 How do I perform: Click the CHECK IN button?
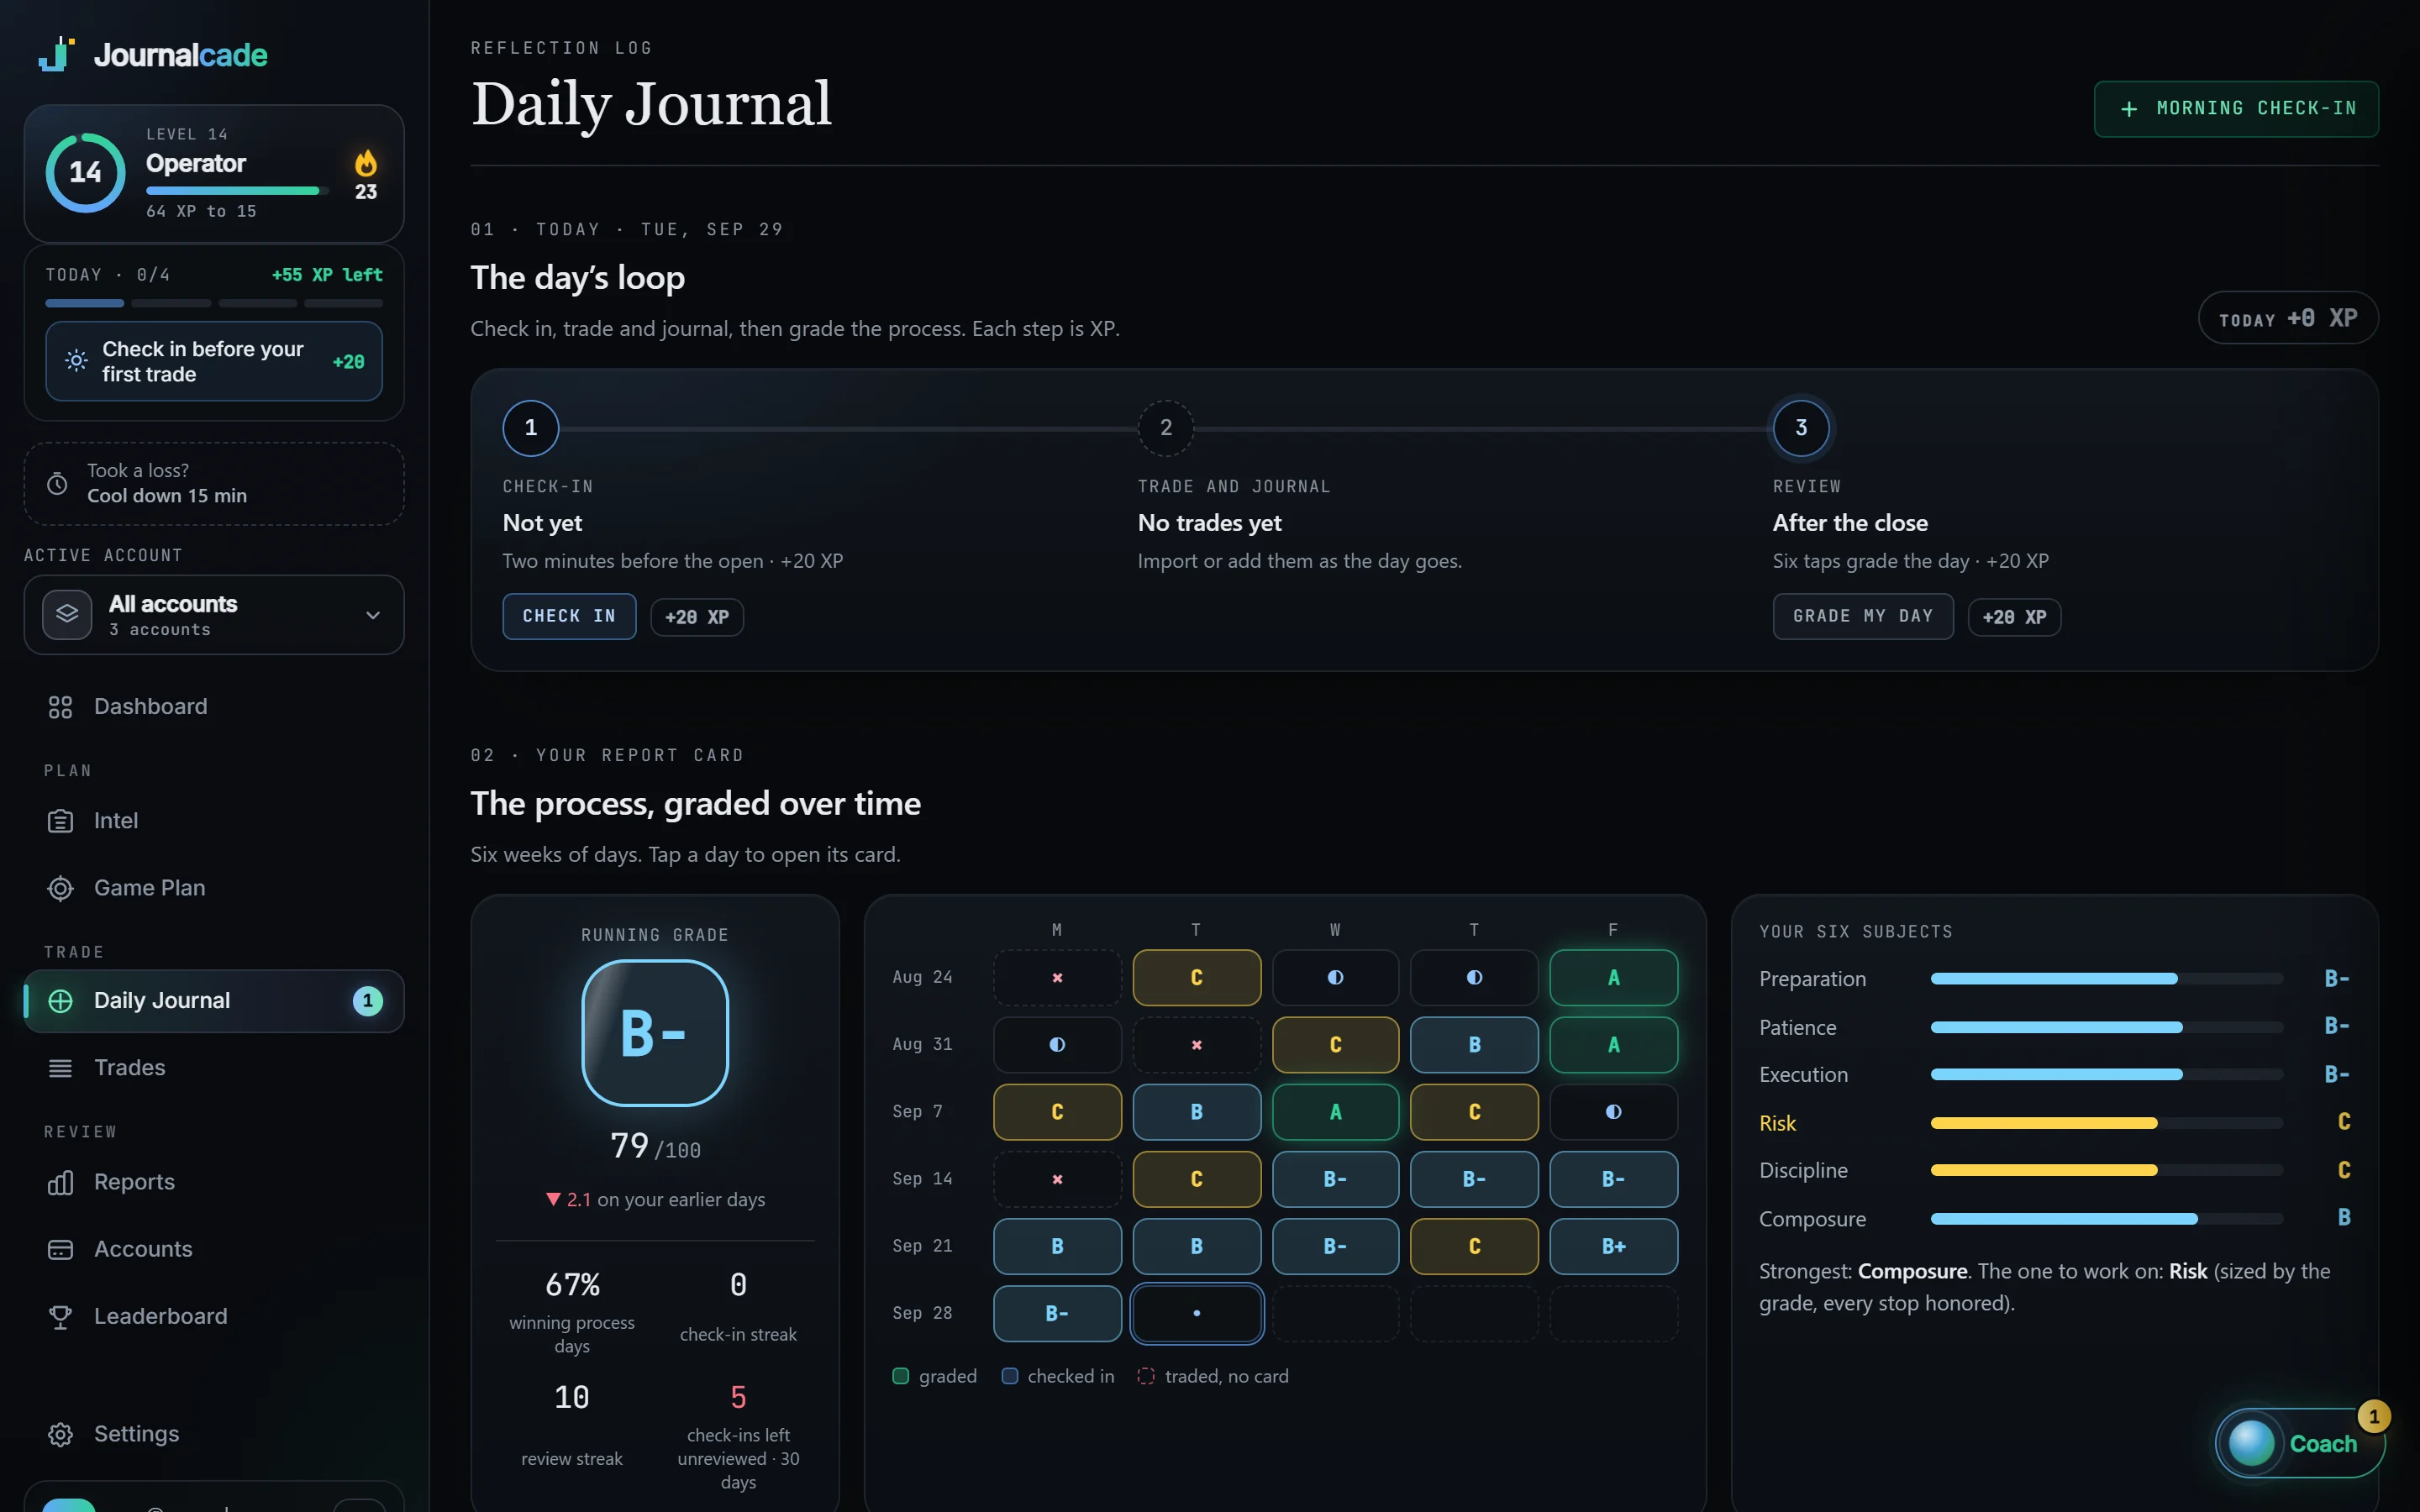pyautogui.click(x=569, y=616)
